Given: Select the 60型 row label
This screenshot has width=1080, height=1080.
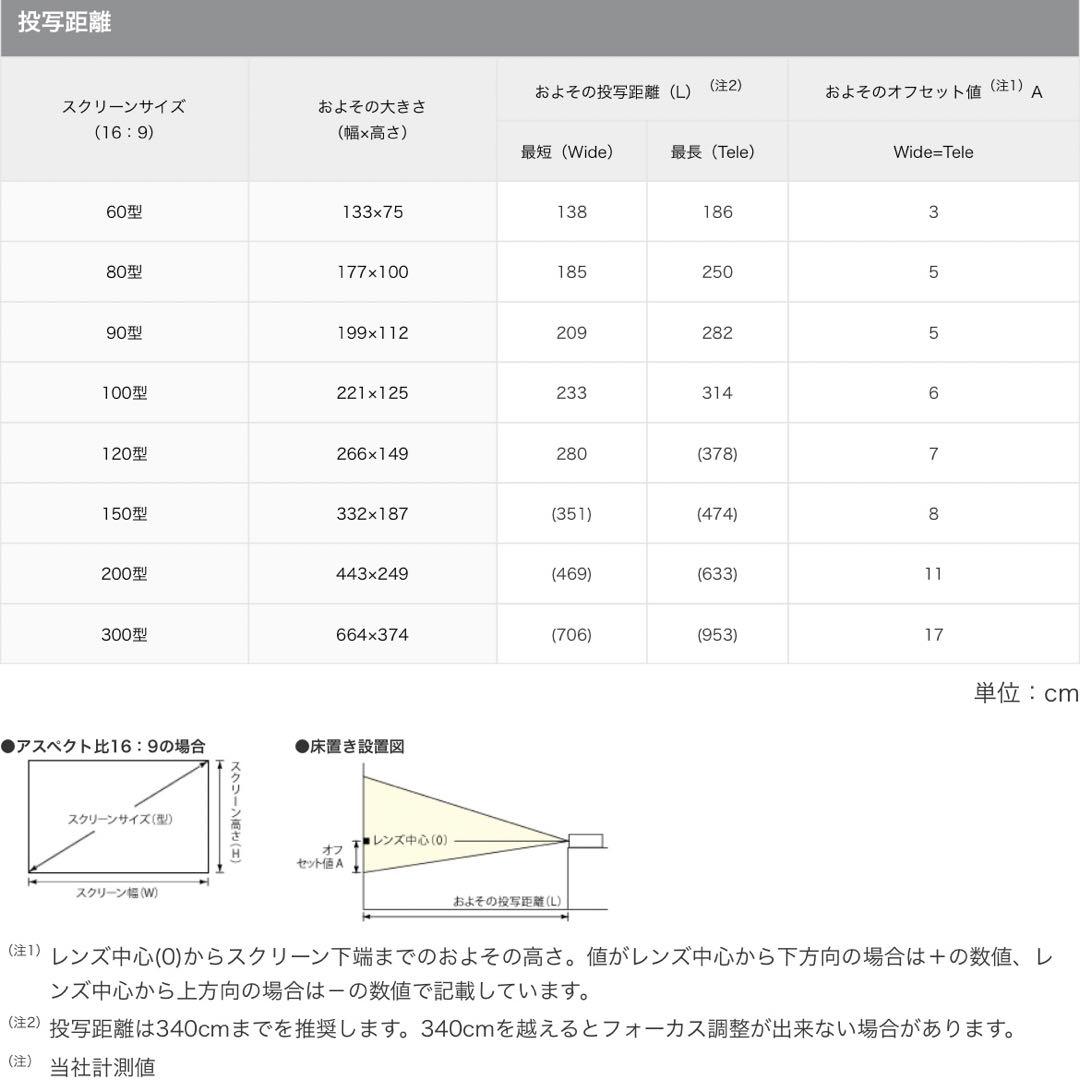Looking at the screenshot, I should (124, 211).
